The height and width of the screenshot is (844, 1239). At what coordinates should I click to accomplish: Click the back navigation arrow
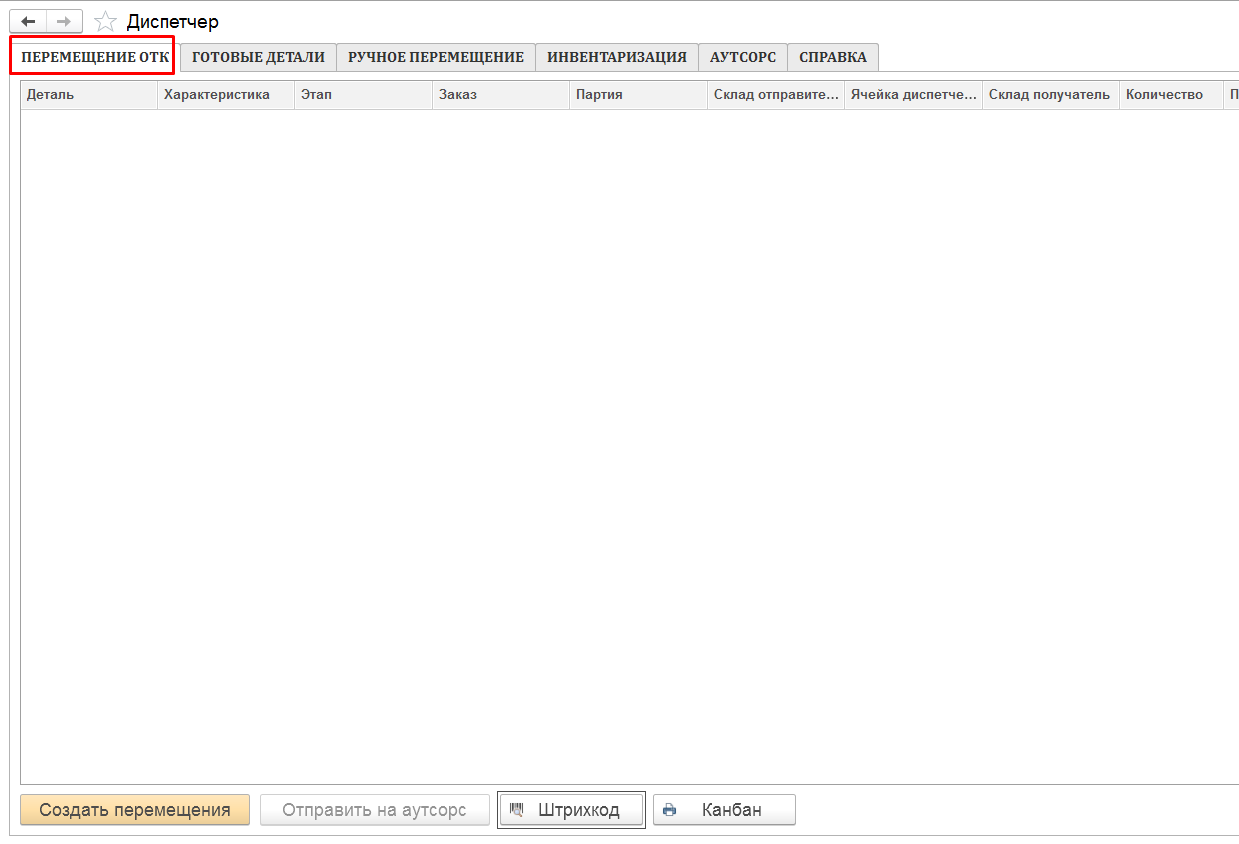pyautogui.click(x=28, y=21)
